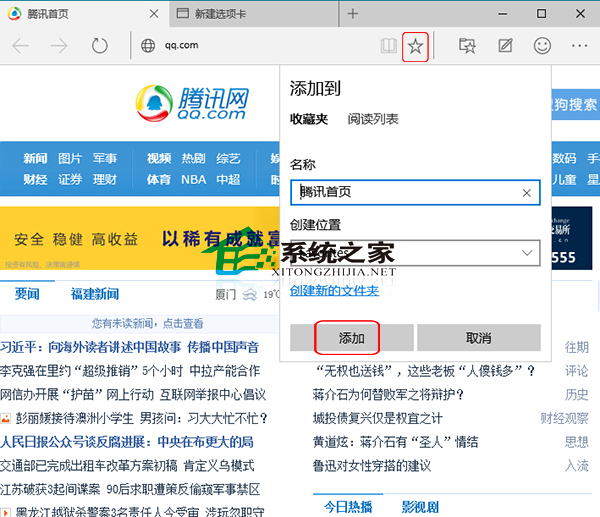
Task: Click the browser forward arrow
Action: pyautogui.click(x=59, y=46)
